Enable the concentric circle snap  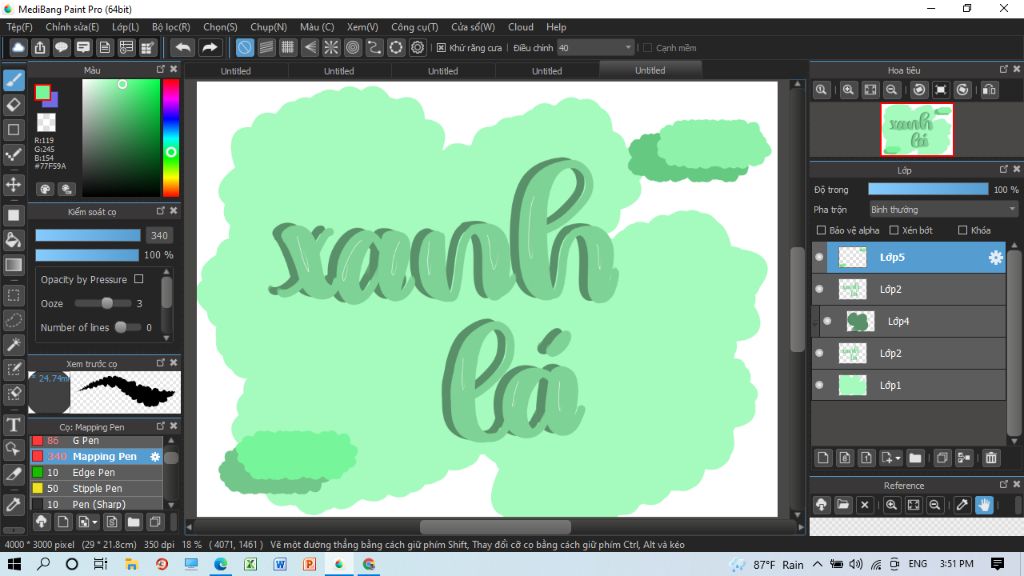coord(353,48)
